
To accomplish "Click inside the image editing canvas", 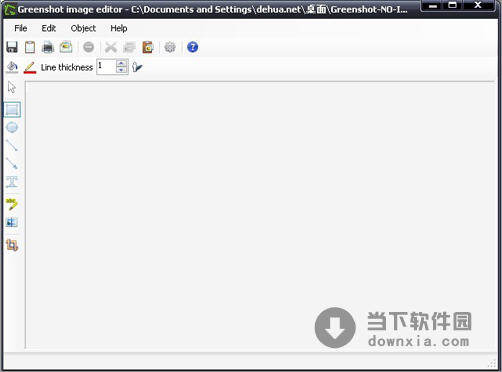I will (260, 215).
